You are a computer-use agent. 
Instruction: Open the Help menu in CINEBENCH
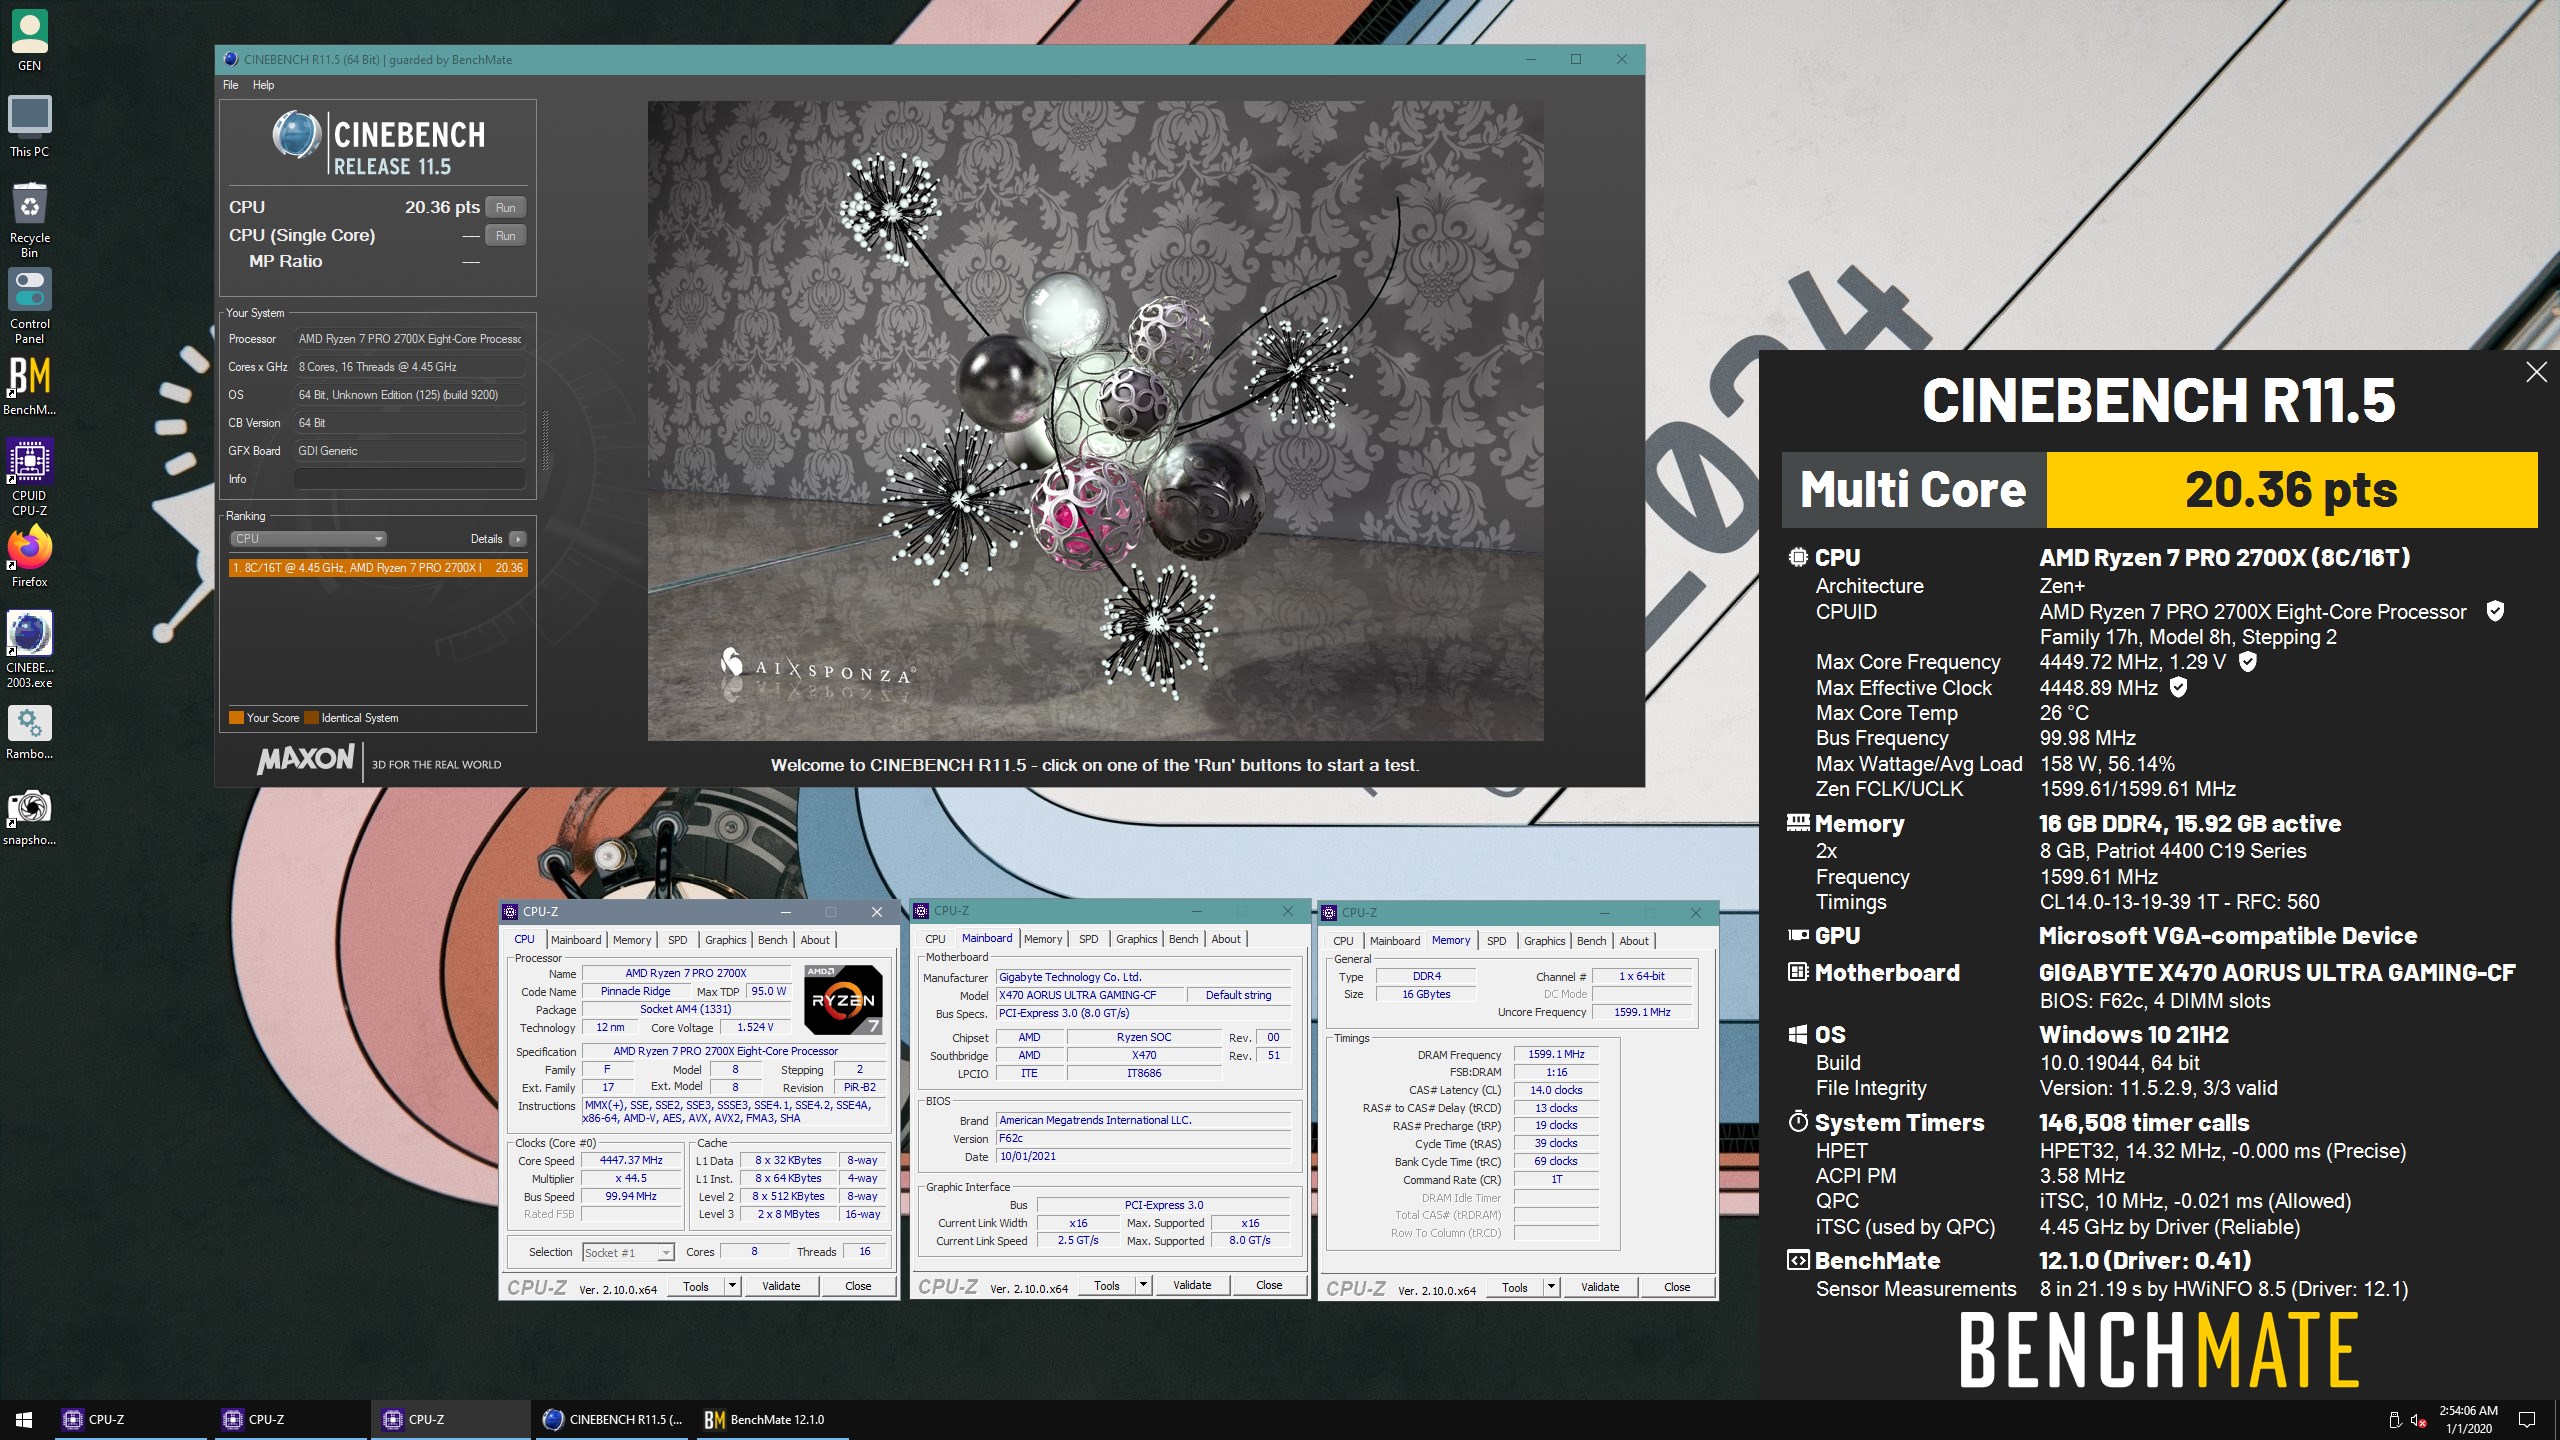point(263,85)
